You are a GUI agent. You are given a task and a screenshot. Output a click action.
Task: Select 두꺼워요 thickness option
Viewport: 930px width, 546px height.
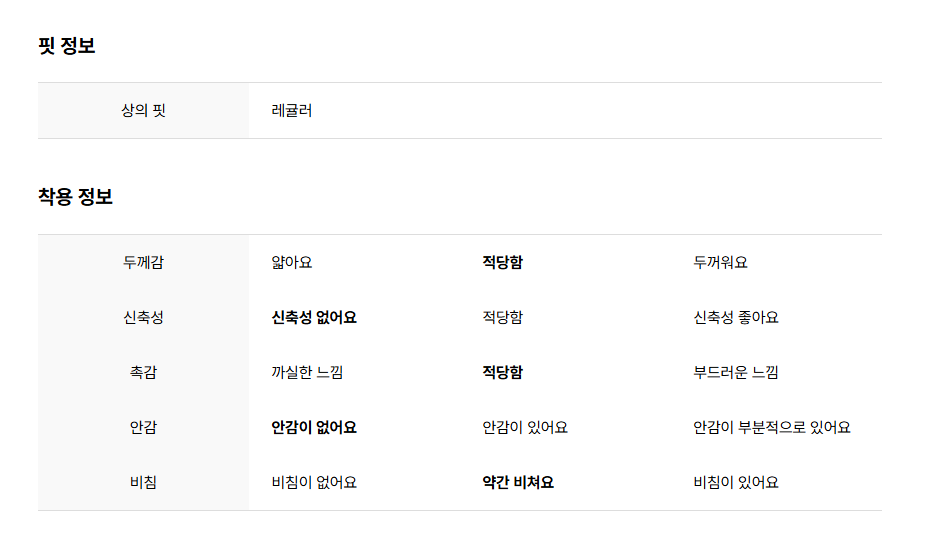pyautogui.click(x=720, y=263)
